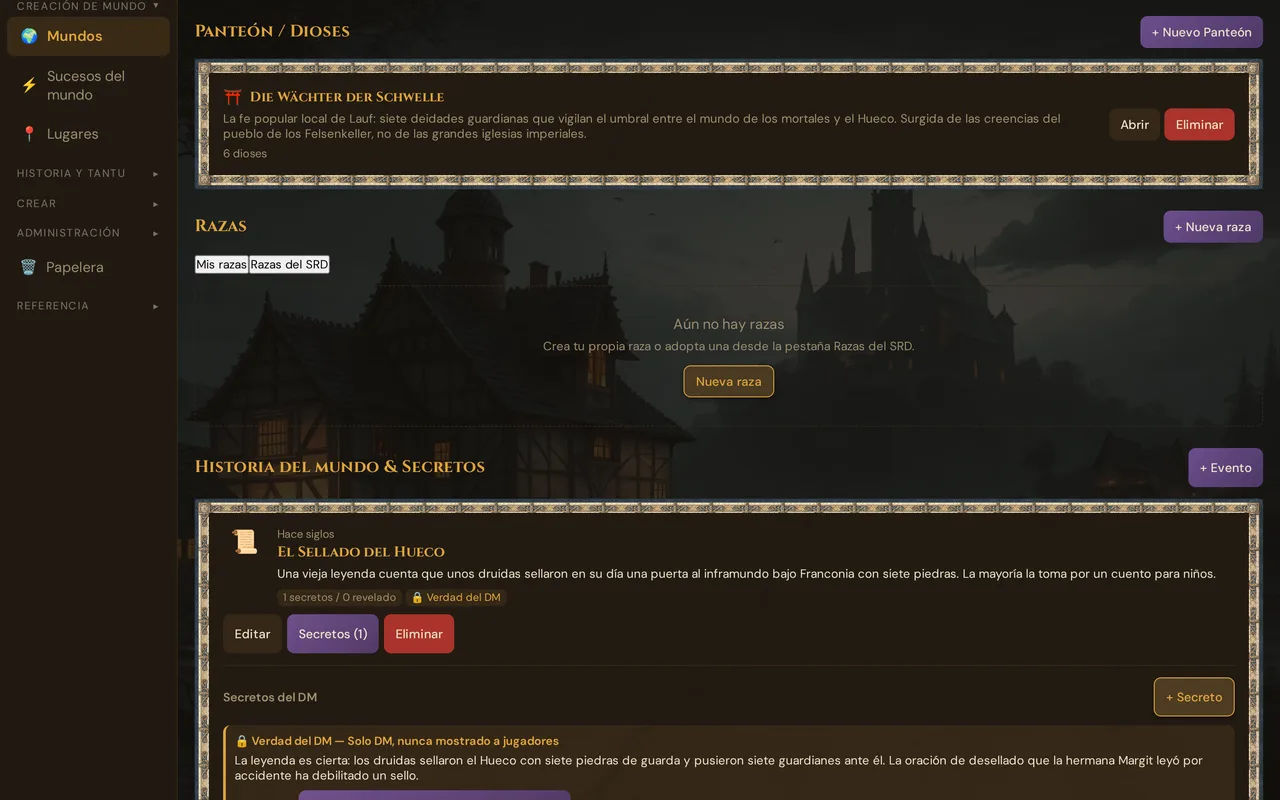Switch to the Razas del SRD tab
Viewport: 1280px width, 800px height.
tap(289, 264)
